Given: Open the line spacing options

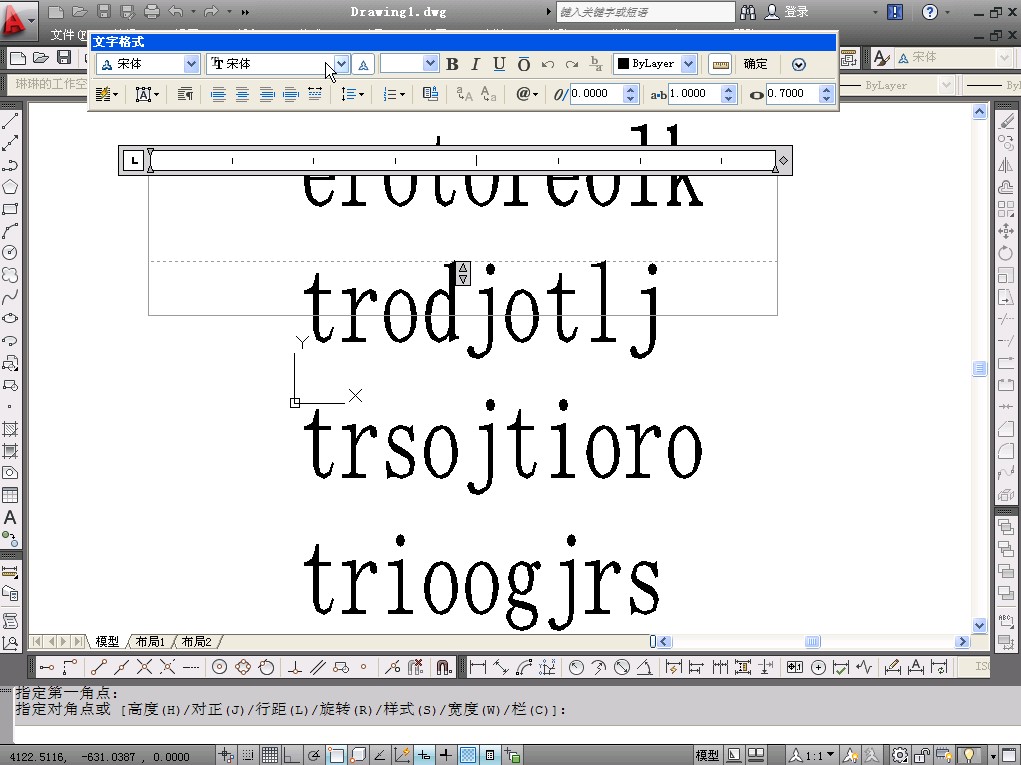Looking at the screenshot, I should tap(352, 94).
